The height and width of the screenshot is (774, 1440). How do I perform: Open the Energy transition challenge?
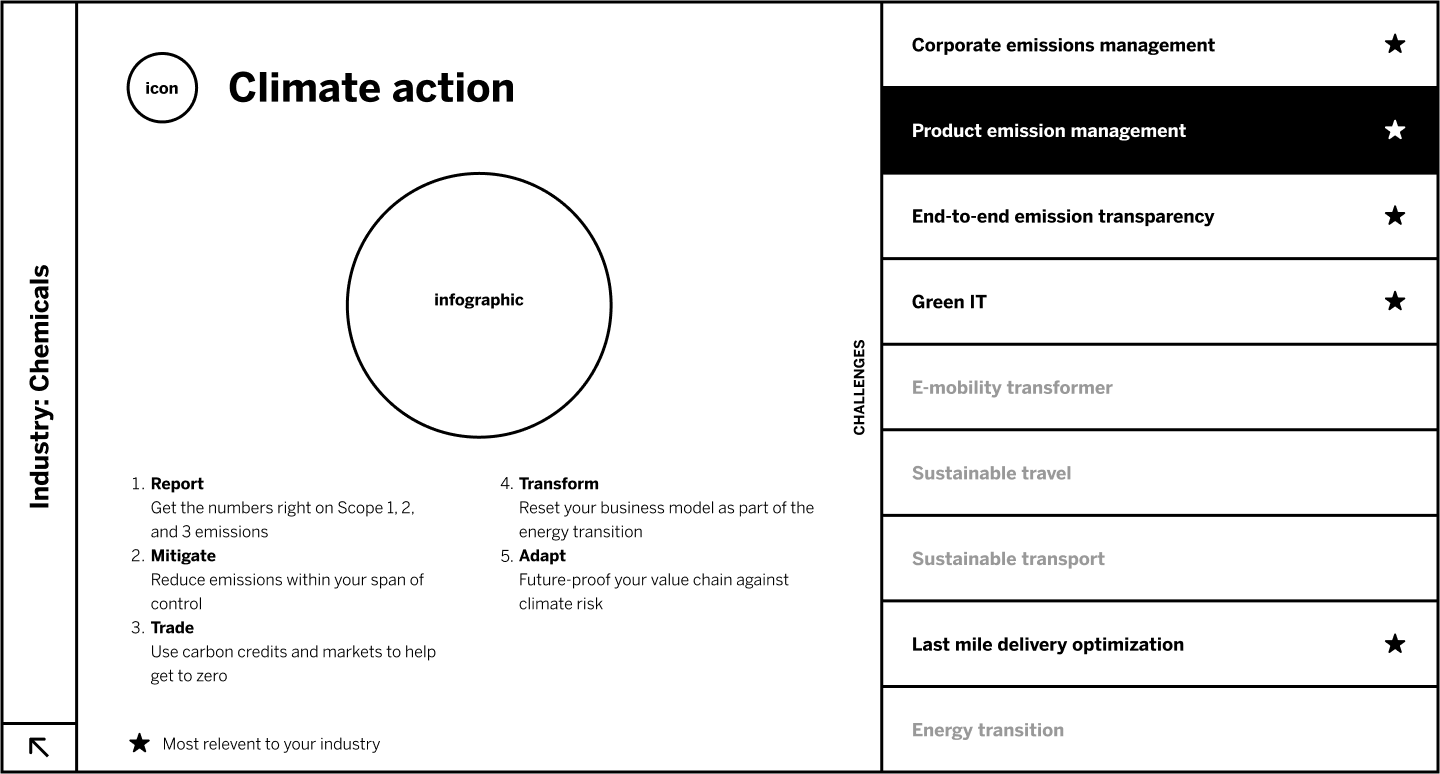[987, 730]
